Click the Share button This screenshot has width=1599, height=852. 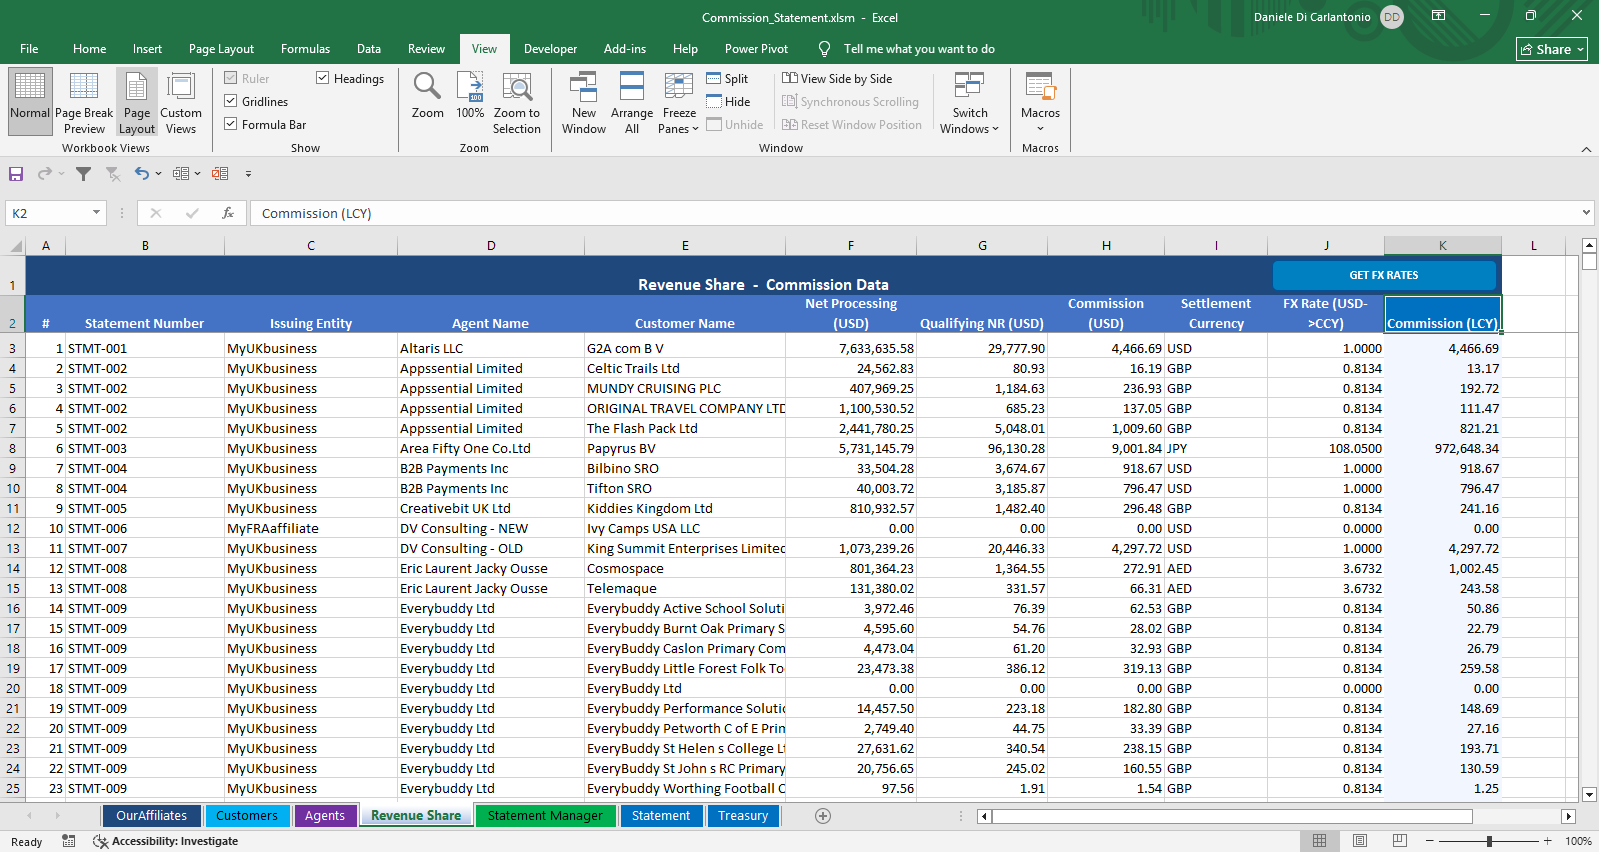pyautogui.click(x=1552, y=49)
